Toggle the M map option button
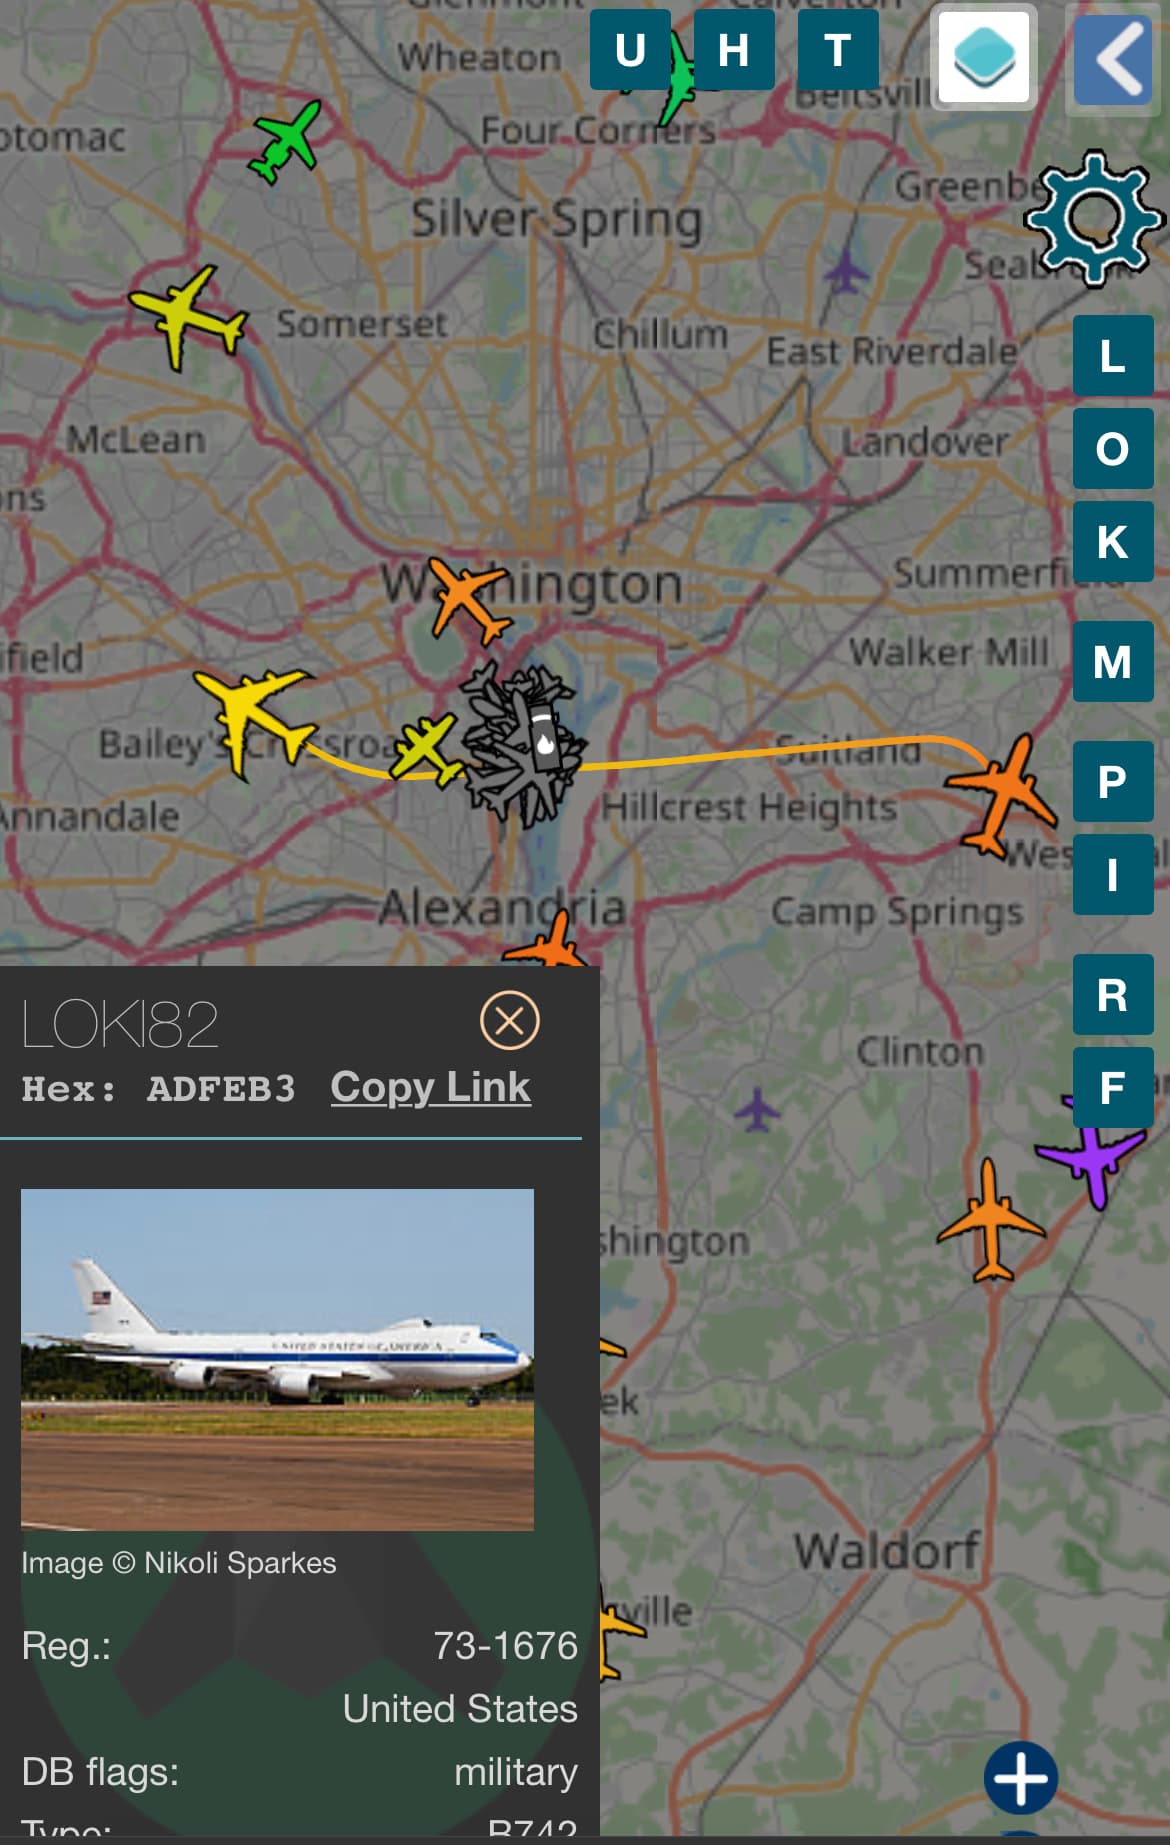 [1113, 662]
